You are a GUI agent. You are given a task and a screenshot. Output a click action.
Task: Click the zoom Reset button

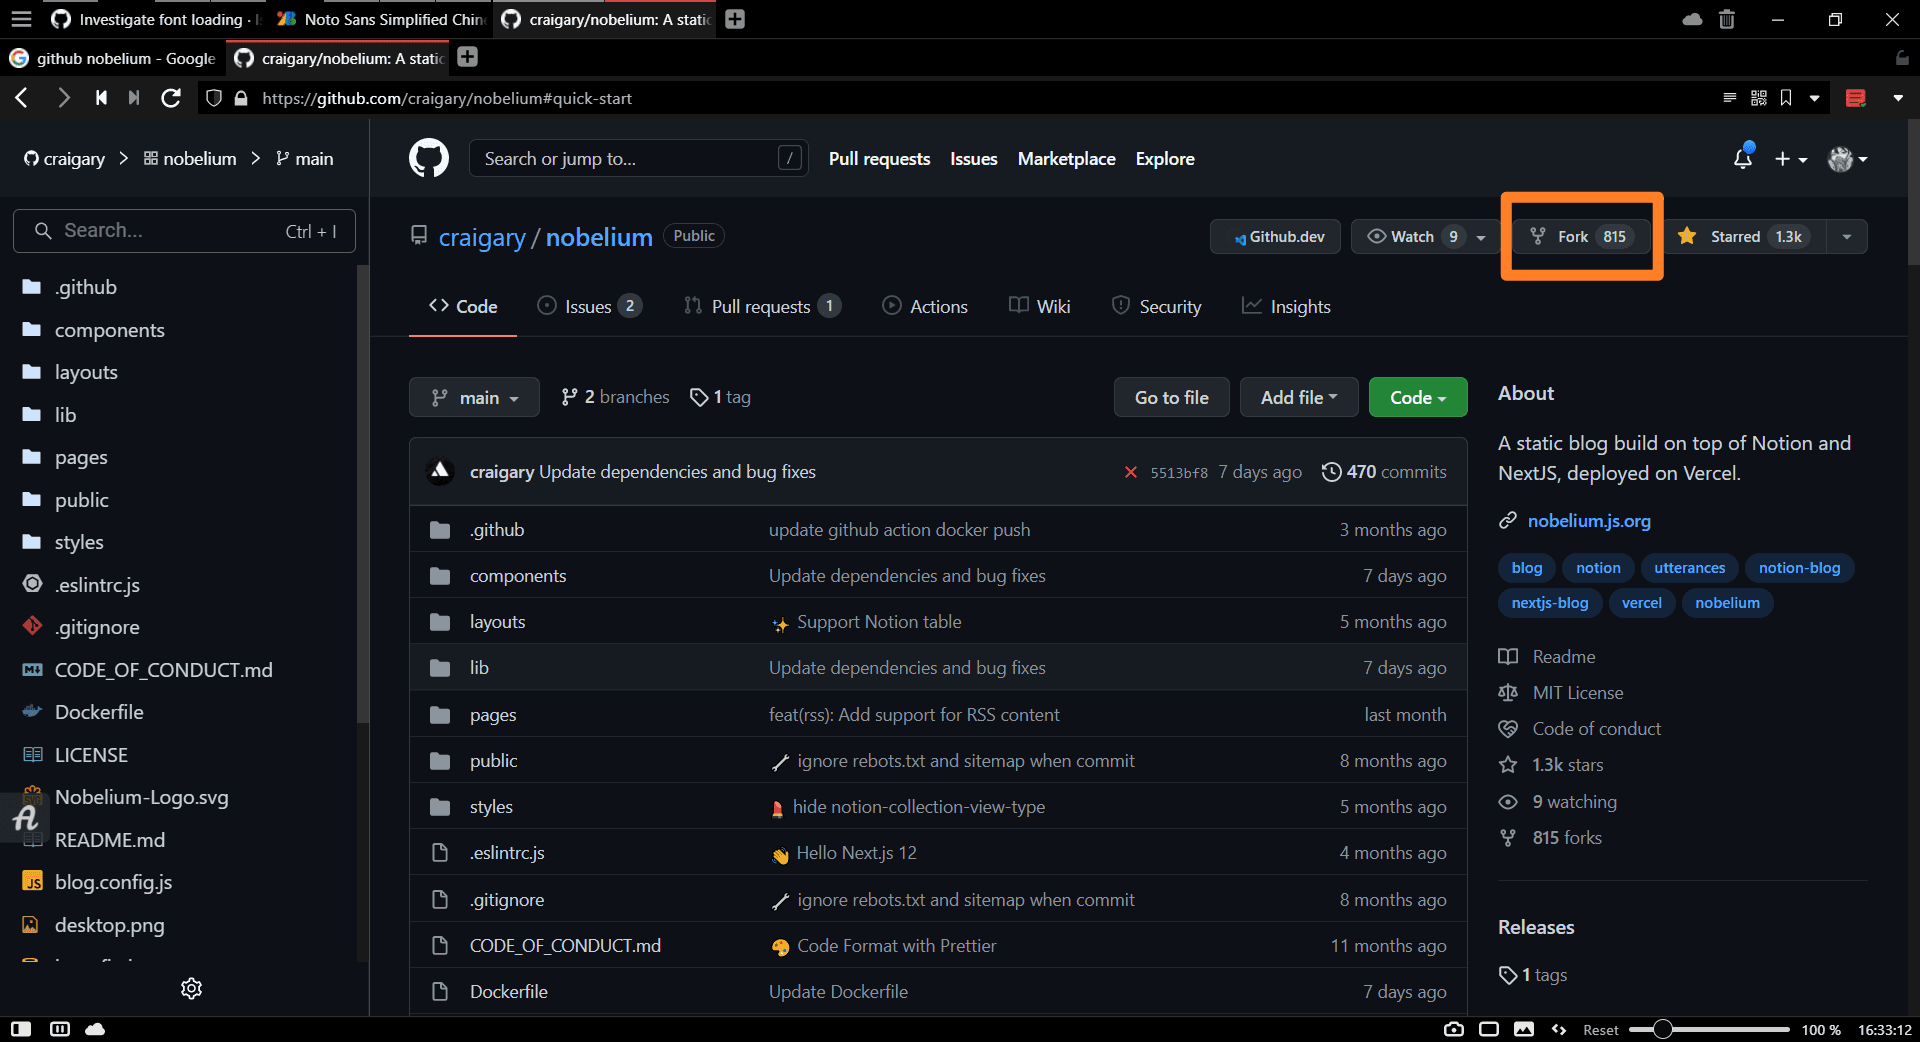pyautogui.click(x=1600, y=1030)
